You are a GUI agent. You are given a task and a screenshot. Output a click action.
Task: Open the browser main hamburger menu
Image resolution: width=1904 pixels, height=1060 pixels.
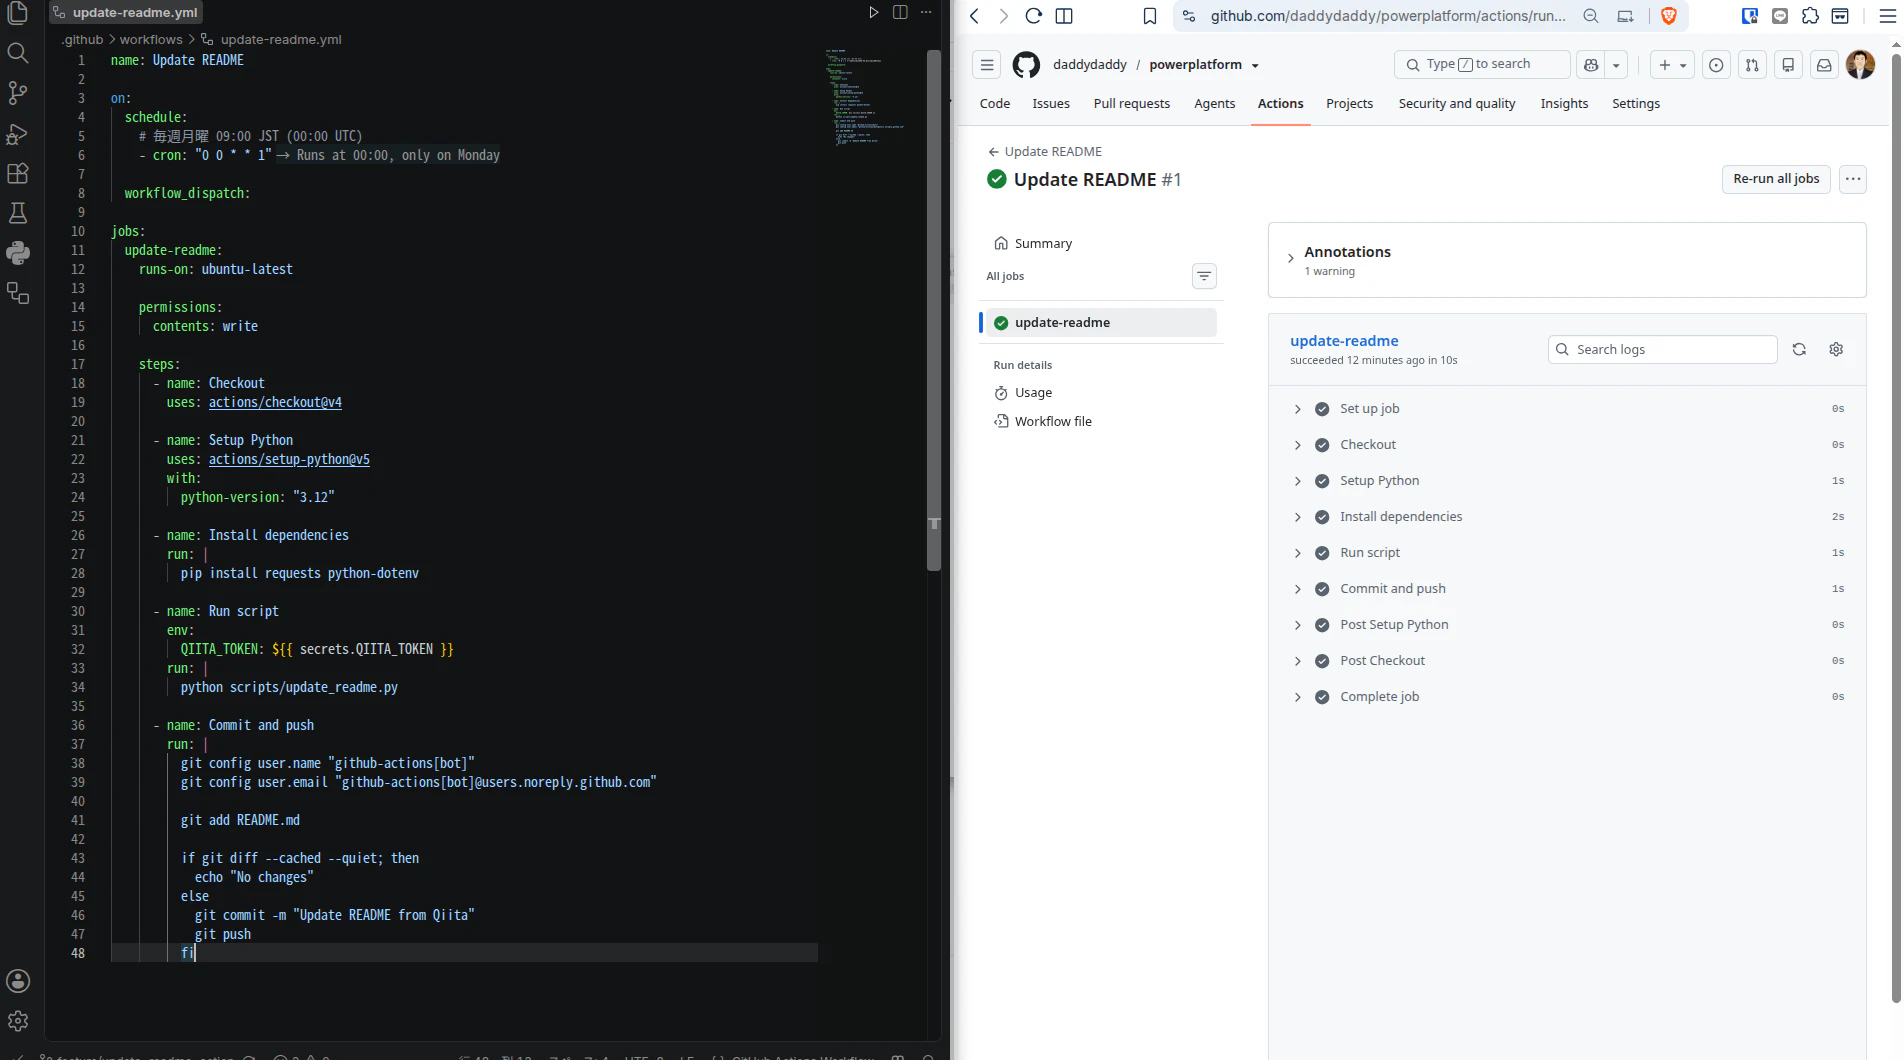1888,16
